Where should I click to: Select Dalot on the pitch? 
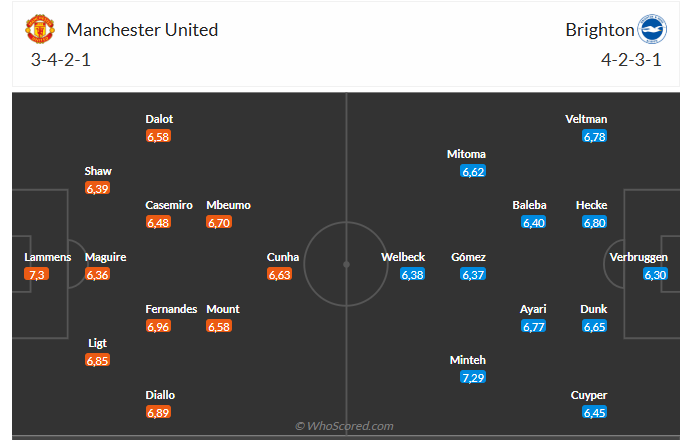pyautogui.click(x=159, y=119)
